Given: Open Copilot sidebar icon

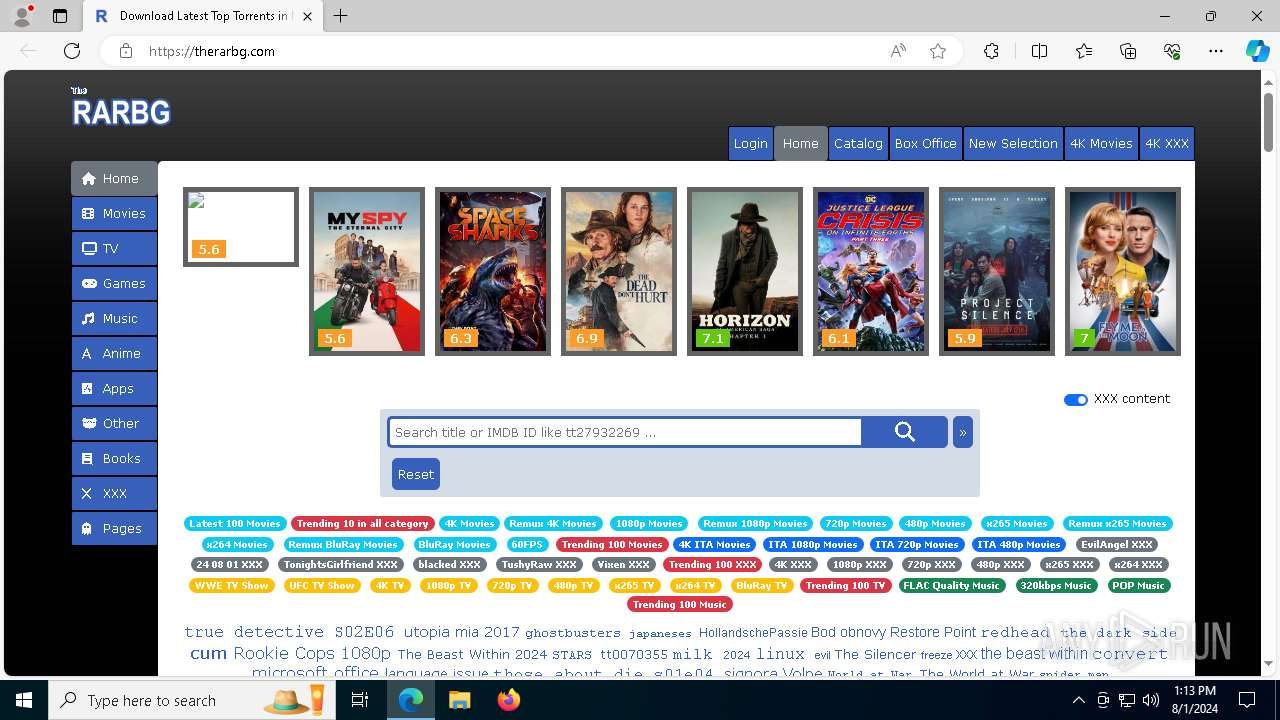Looking at the screenshot, I should pos(1257,51).
